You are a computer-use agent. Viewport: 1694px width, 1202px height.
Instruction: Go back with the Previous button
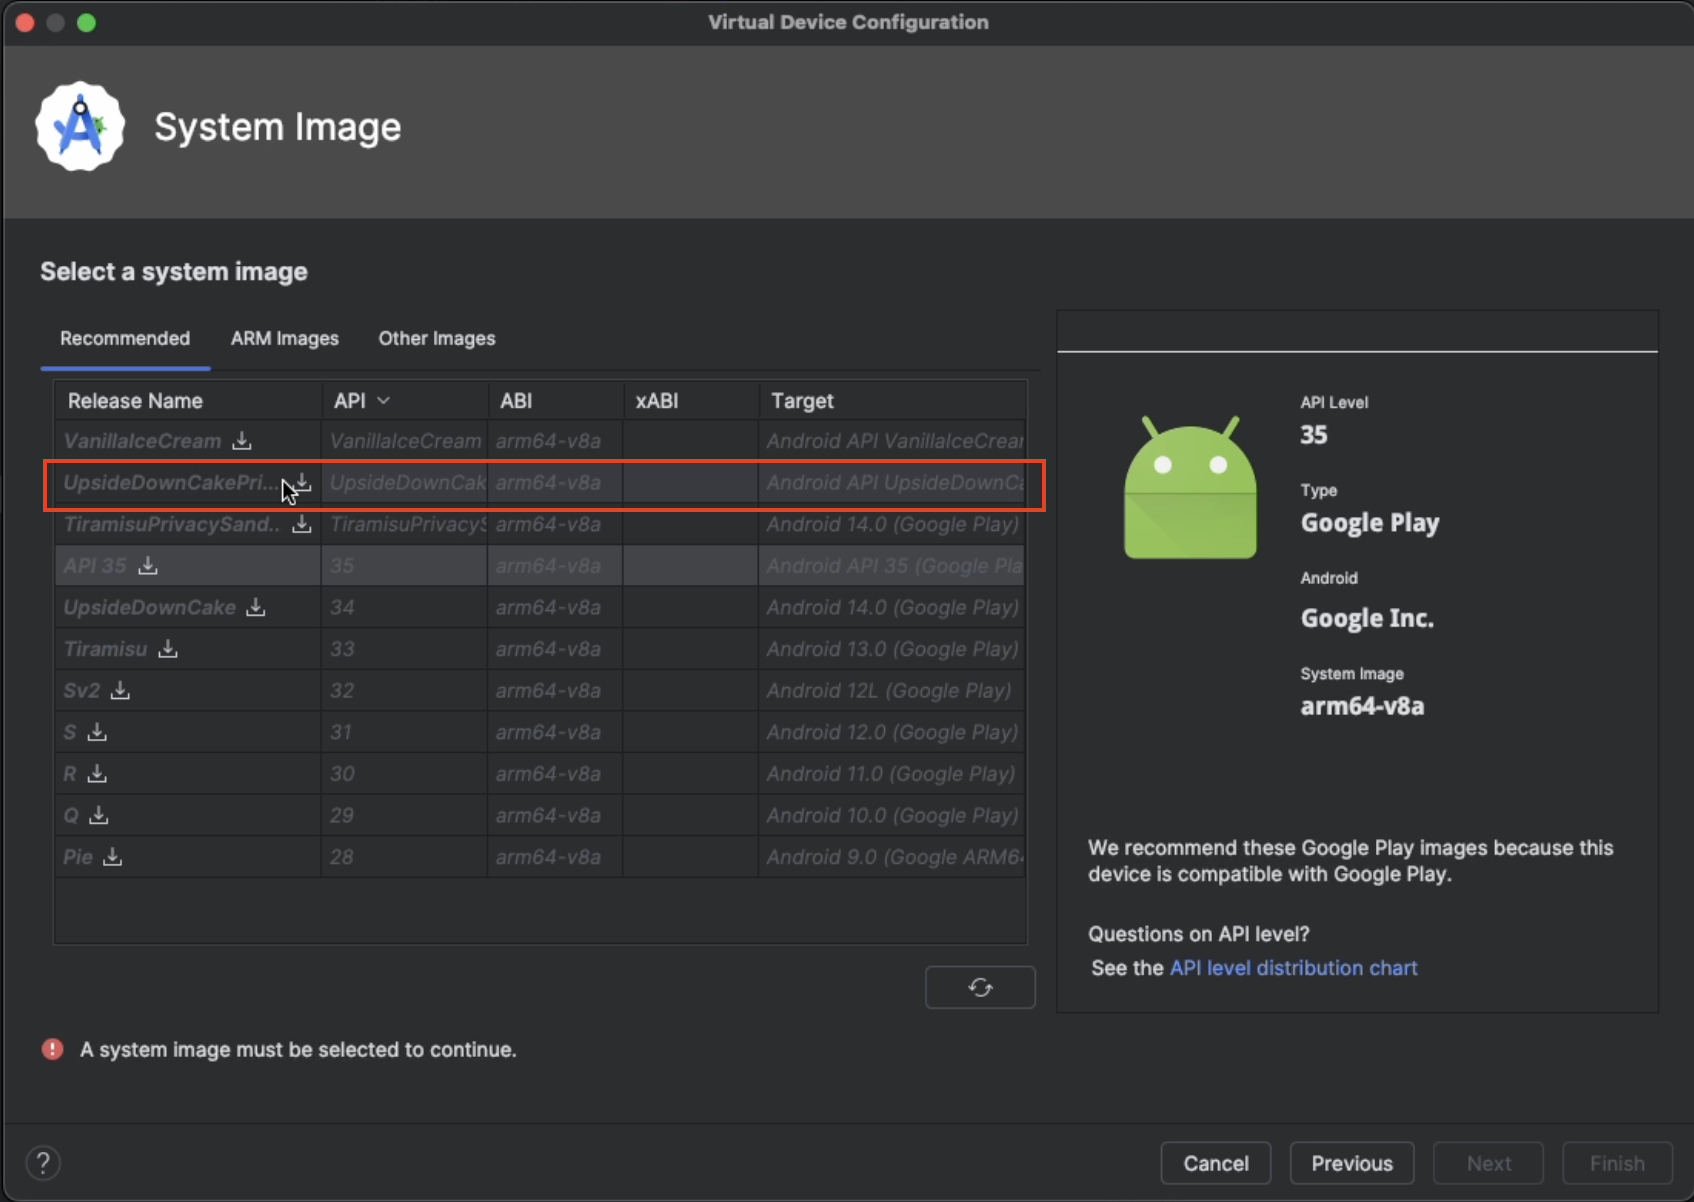click(1352, 1163)
